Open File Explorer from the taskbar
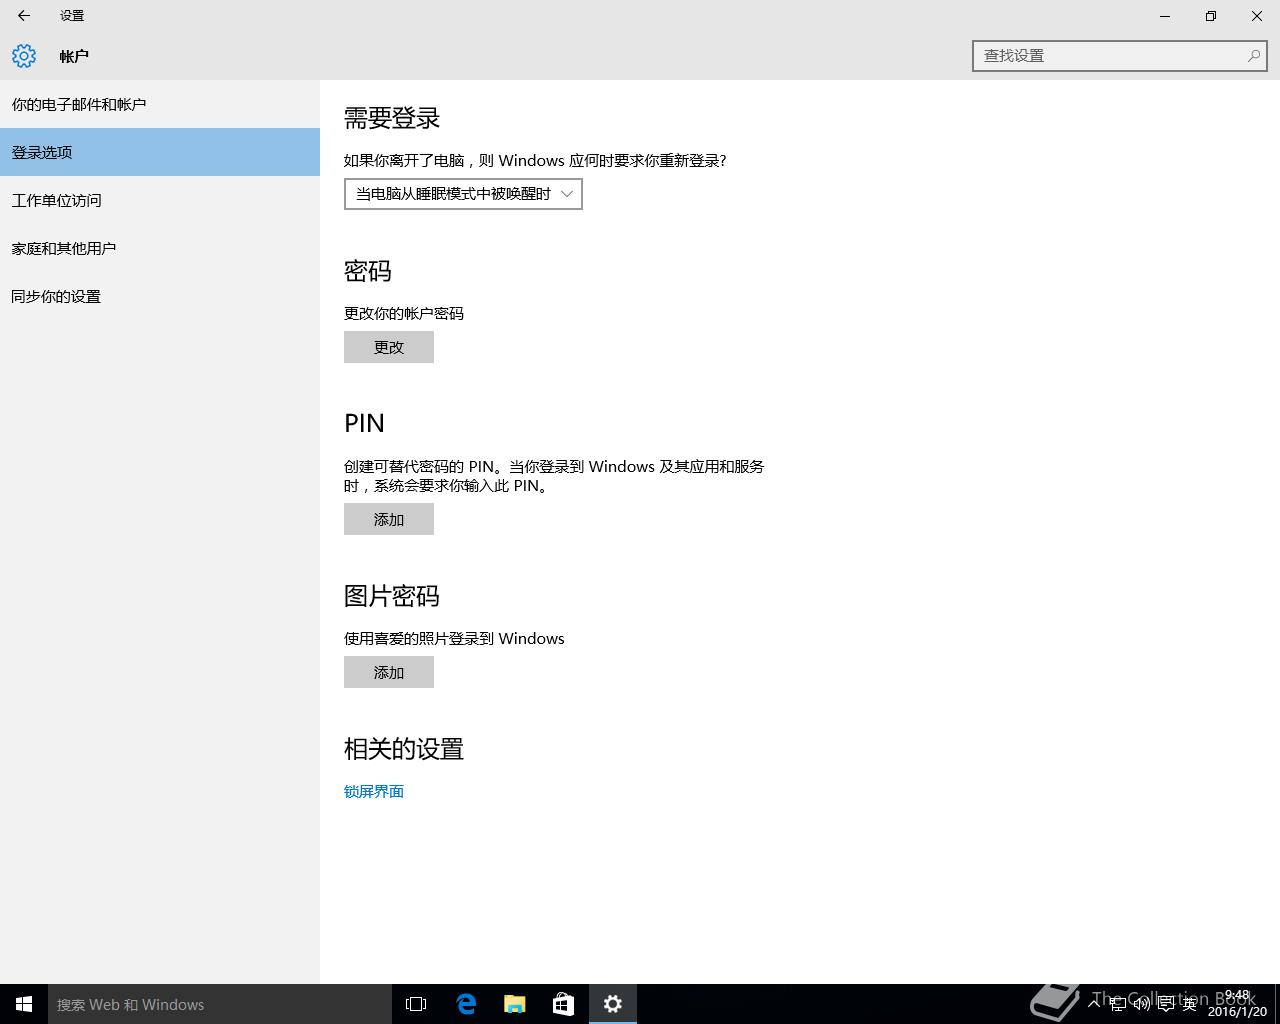 [x=515, y=1004]
